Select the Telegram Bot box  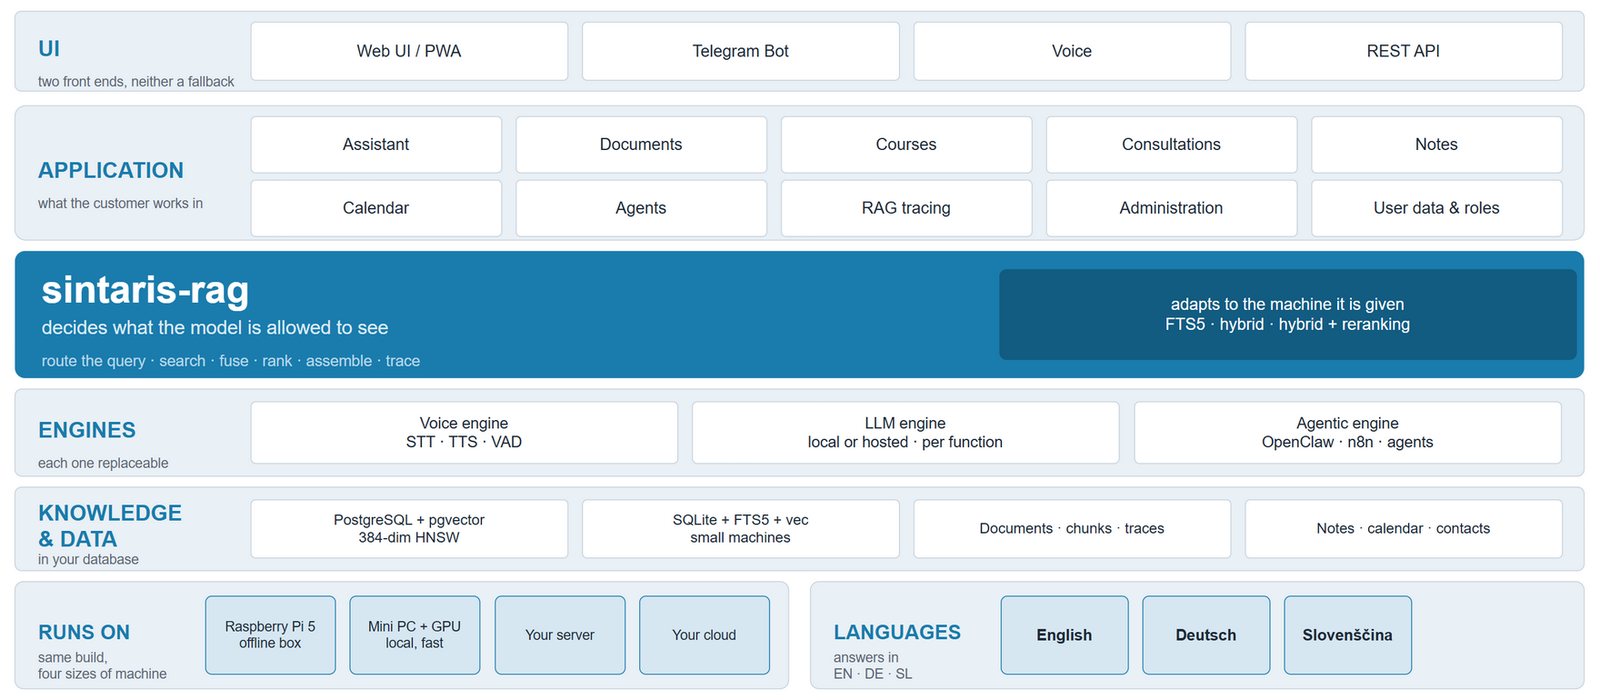click(741, 51)
